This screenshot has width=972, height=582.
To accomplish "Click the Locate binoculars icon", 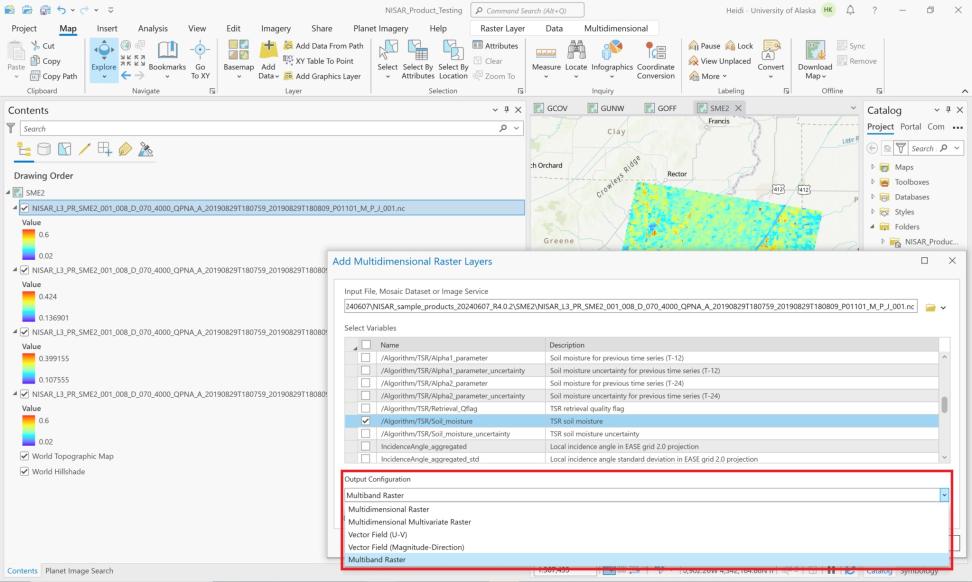I will pos(576,50).
